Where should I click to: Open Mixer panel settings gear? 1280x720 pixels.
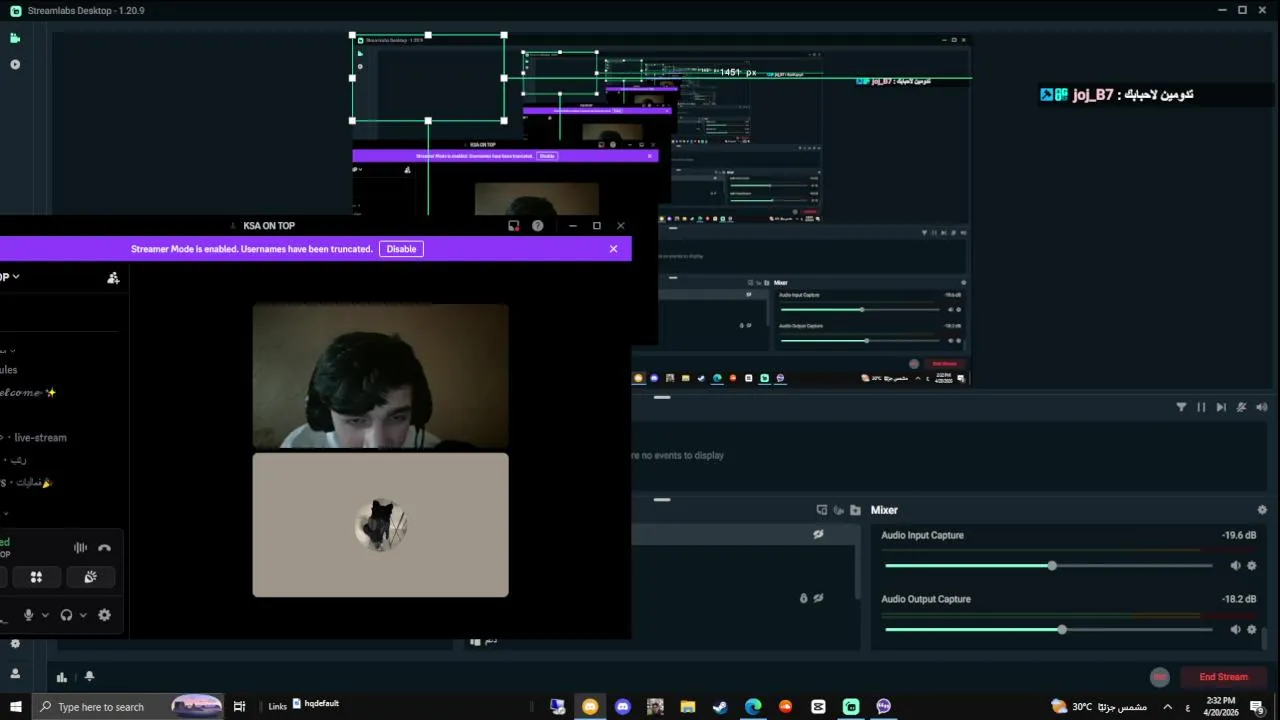pyautogui.click(x=1262, y=510)
